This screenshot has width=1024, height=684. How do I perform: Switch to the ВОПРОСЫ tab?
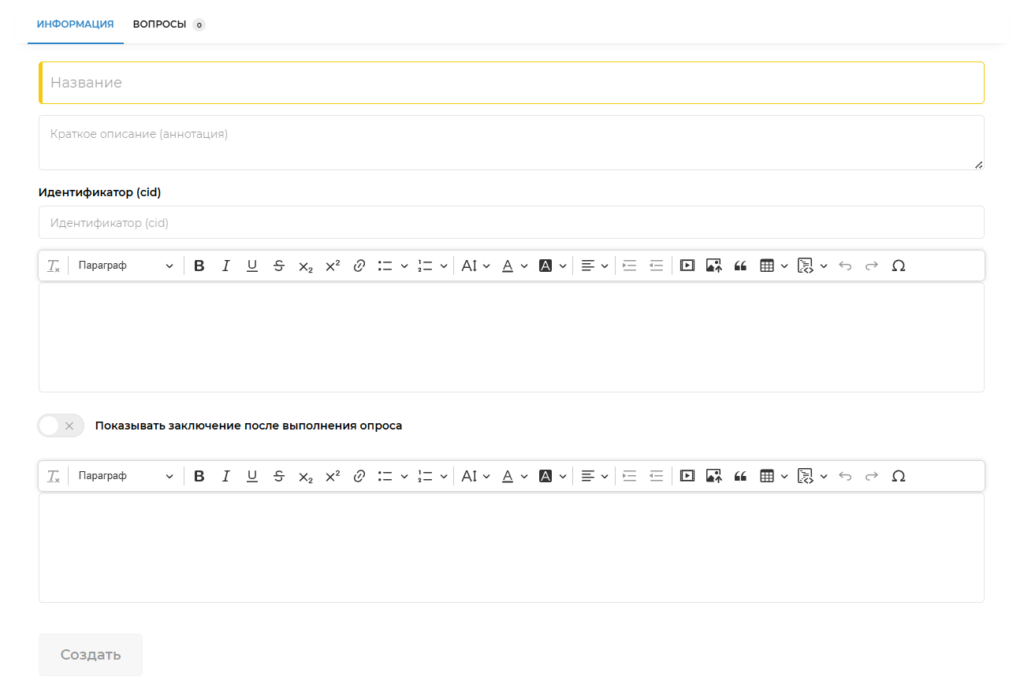click(x=160, y=24)
